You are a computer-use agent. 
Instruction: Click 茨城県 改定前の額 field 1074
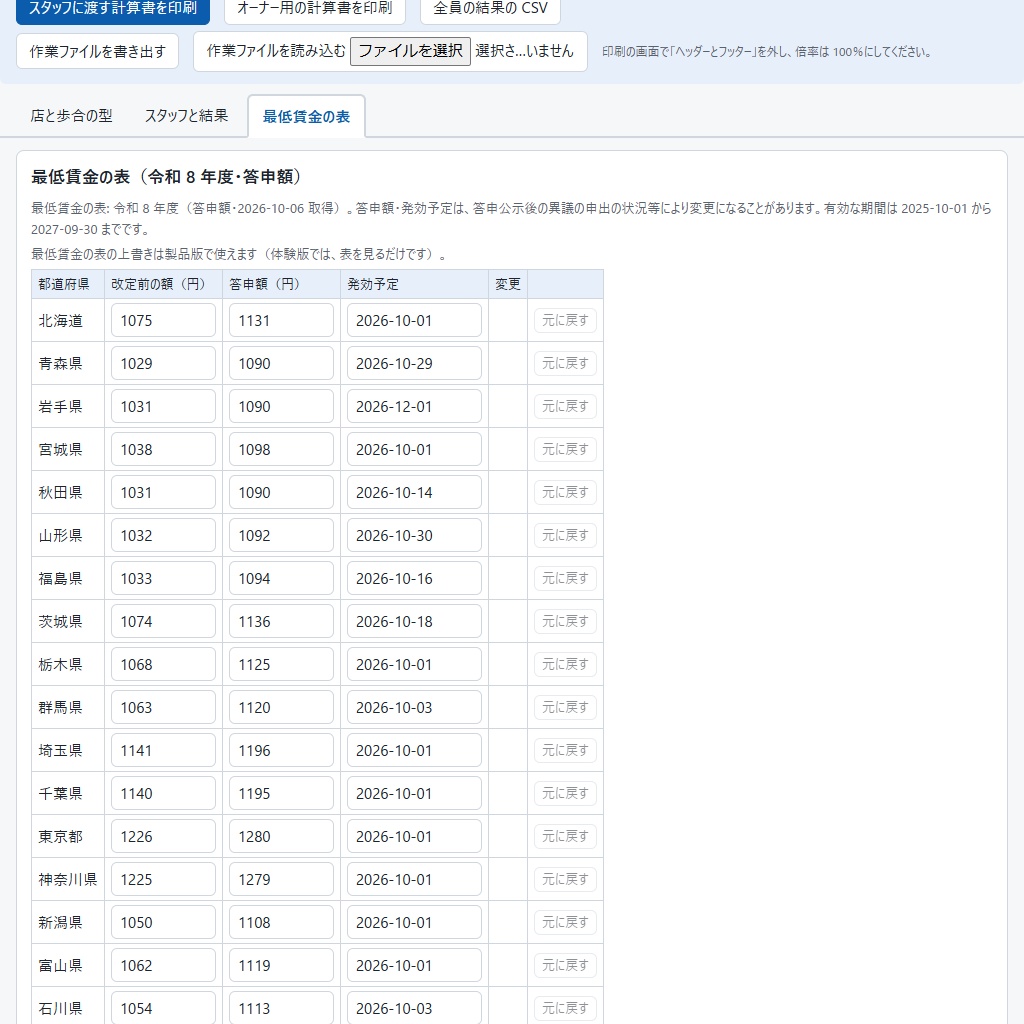click(x=163, y=622)
